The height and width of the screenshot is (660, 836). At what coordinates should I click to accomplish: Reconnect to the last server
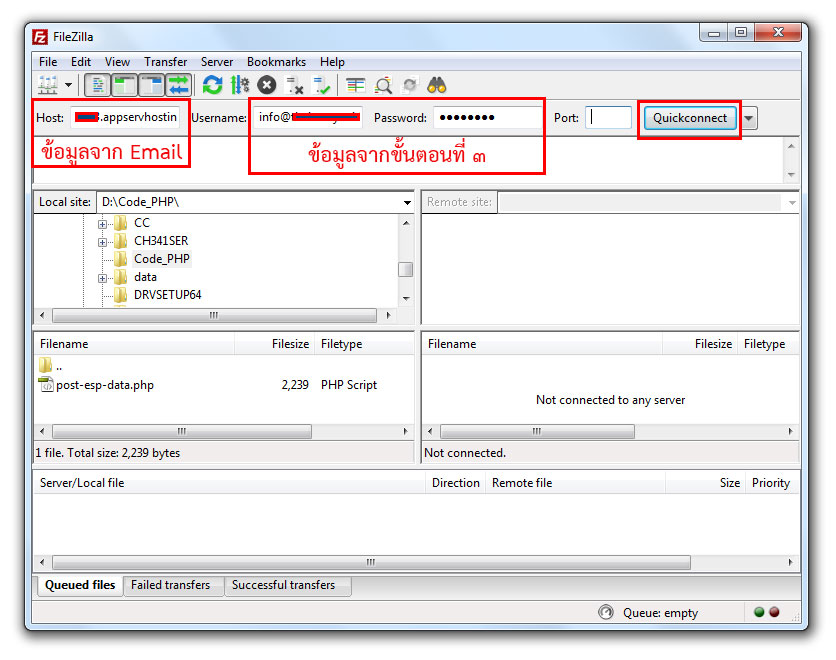[x=322, y=85]
